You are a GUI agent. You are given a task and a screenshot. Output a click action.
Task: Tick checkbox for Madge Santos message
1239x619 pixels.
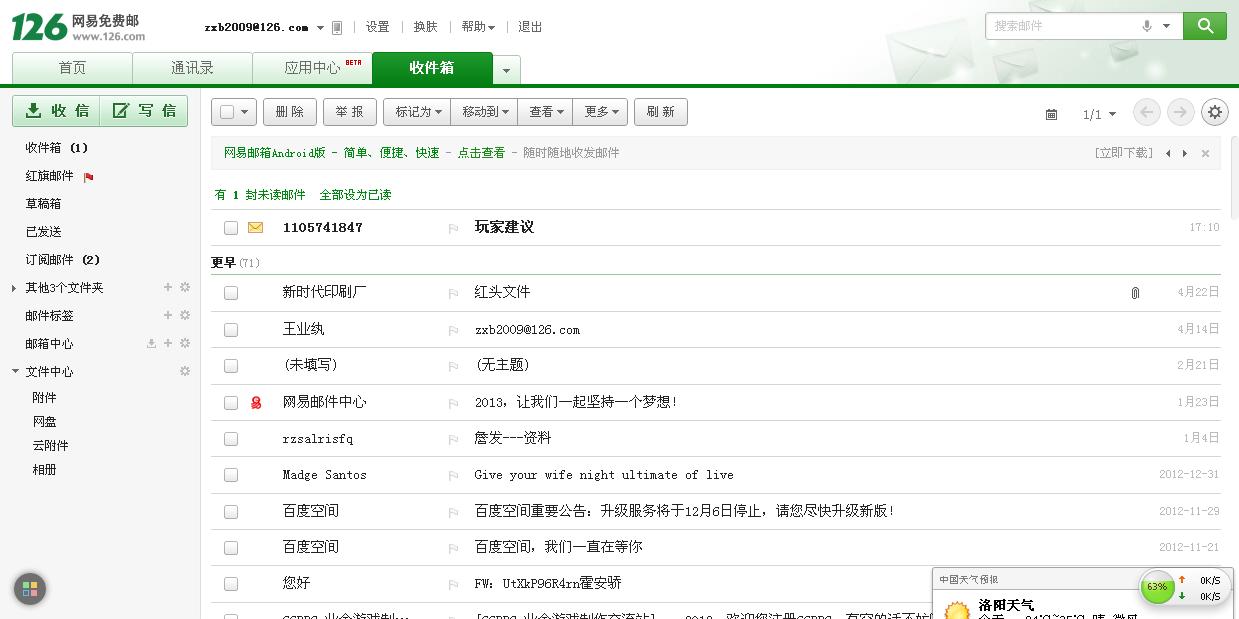point(231,476)
